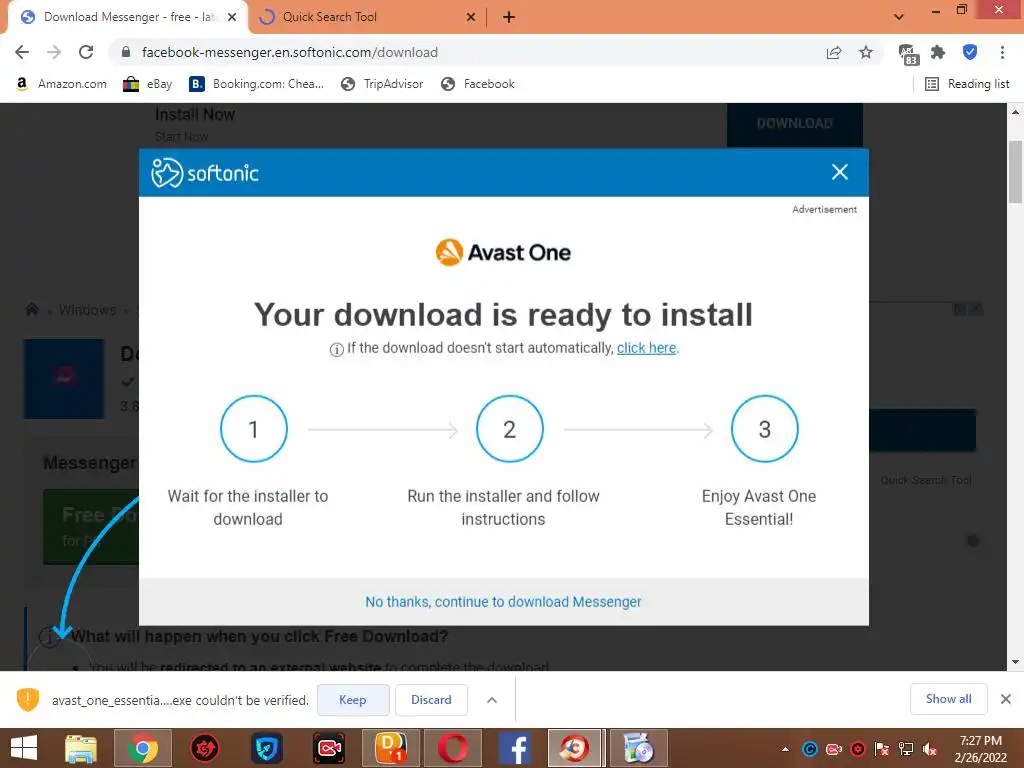
Task: Click the info icon beside download text
Action: 336,349
